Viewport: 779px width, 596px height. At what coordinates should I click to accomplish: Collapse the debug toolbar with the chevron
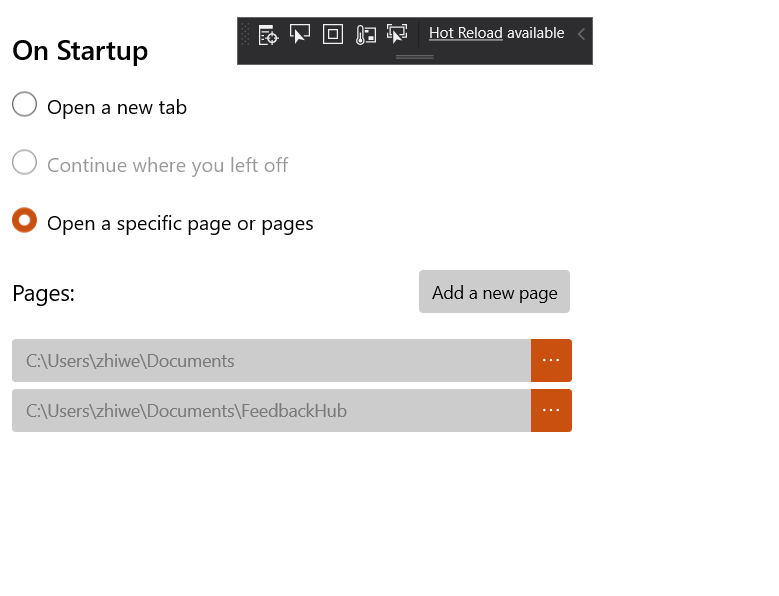tap(581, 34)
